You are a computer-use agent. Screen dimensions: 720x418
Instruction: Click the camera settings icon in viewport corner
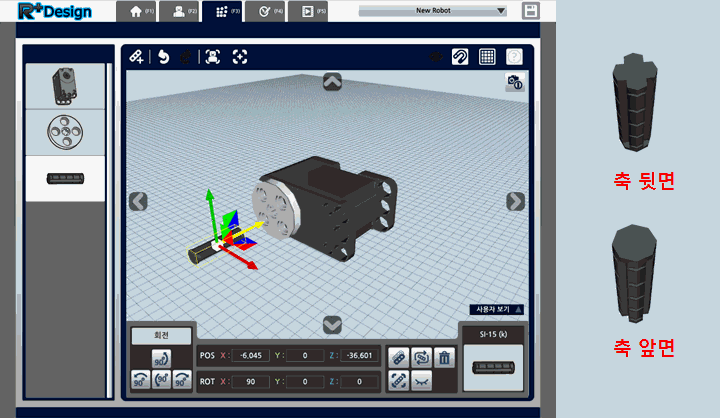(514, 83)
